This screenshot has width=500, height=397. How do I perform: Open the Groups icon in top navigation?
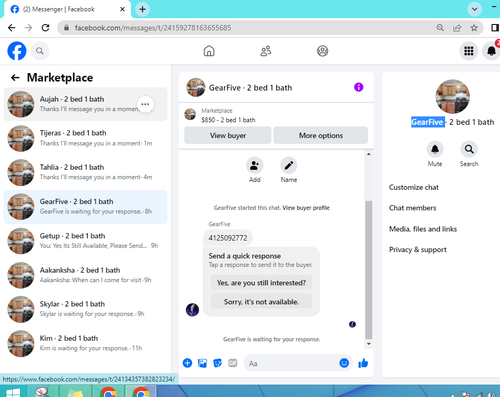point(322,51)
